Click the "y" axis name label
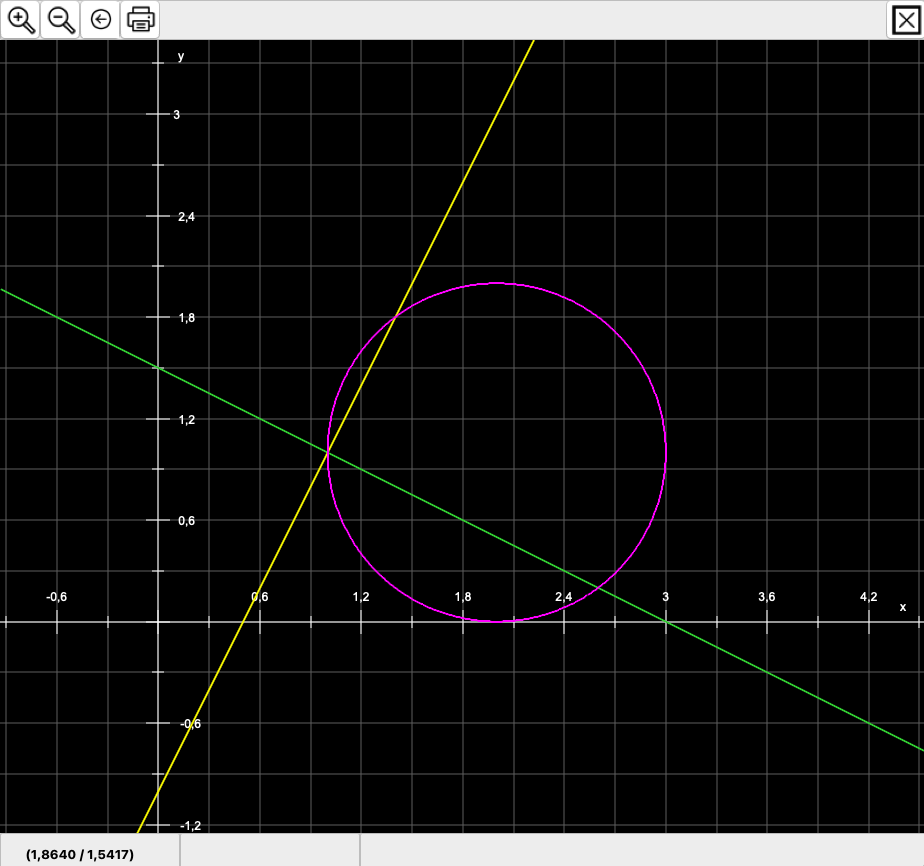This screenshot has width=924, height=866. click(181, 56)
